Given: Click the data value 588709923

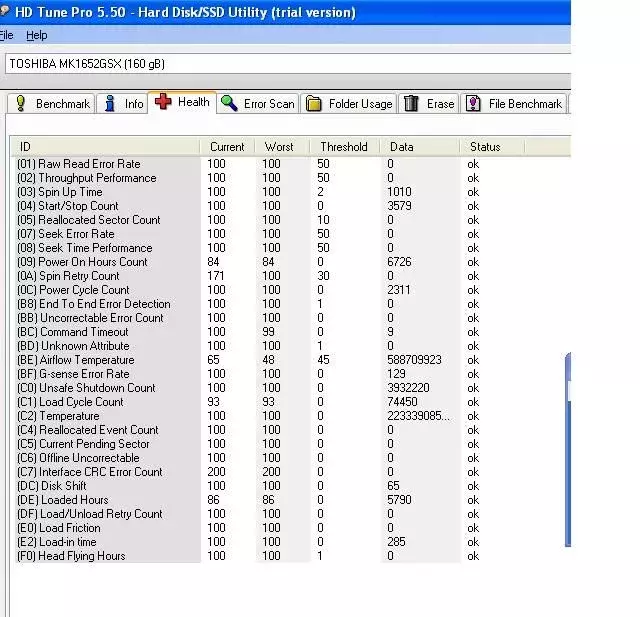Looking at the screenshot, I should point(414,360).
